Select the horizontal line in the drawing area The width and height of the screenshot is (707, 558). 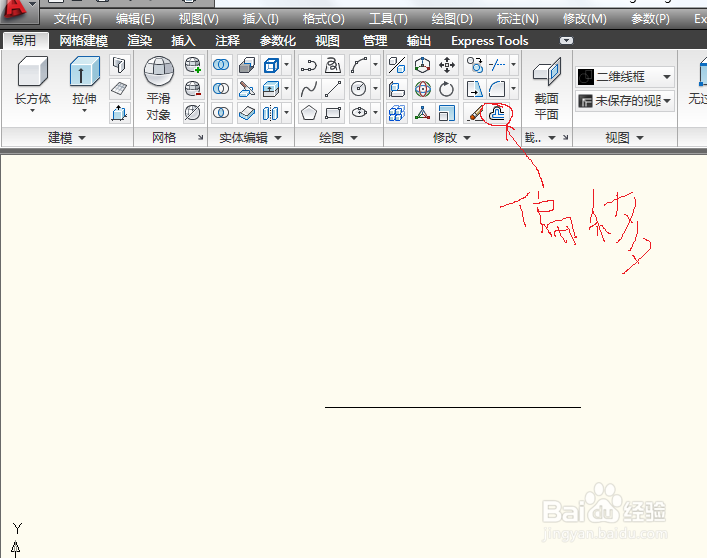click(x=453, y=407)
